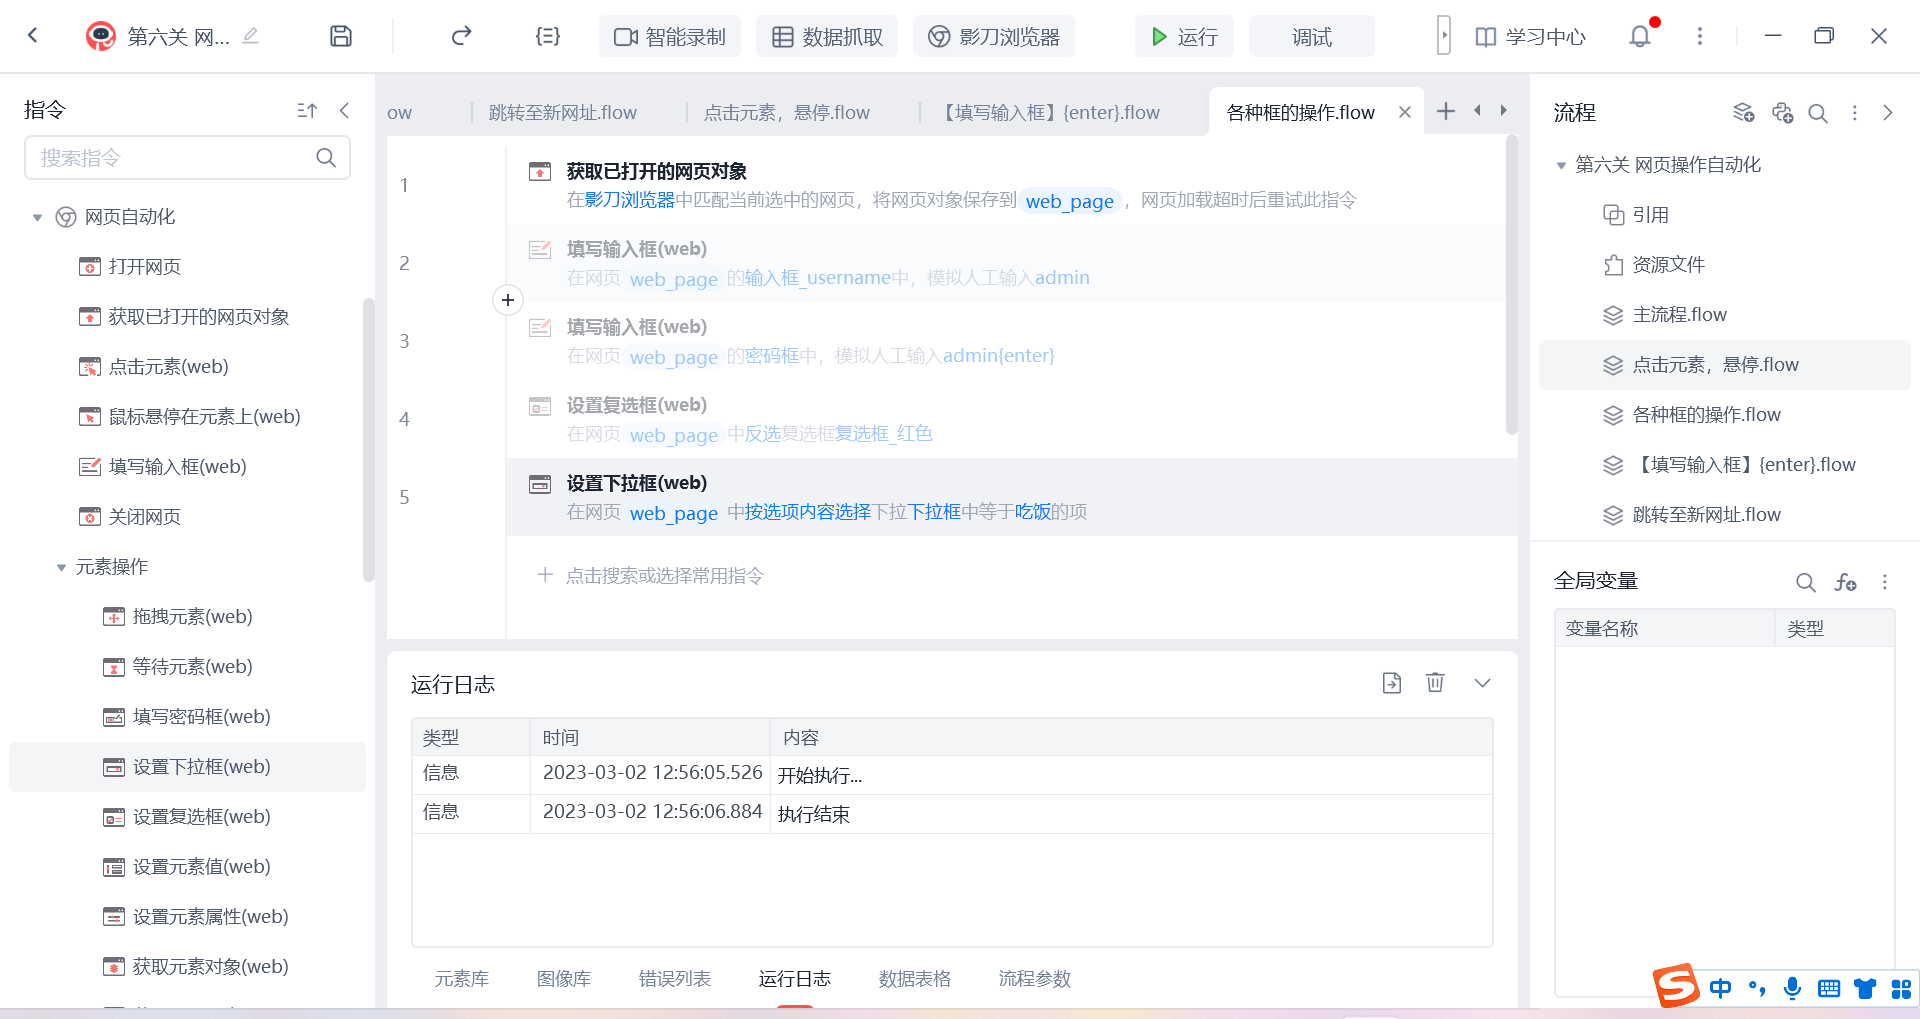The image size is (1920, 1019).
Task: Open the 错误列表 bottom tab
Action: click(x=675, y=979)
